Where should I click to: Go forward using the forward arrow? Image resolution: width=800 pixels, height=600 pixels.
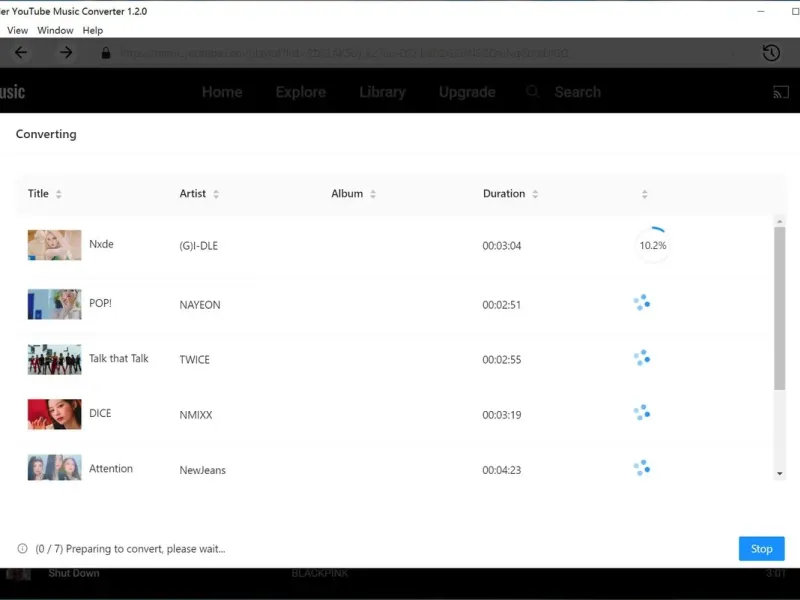[66, 53]
